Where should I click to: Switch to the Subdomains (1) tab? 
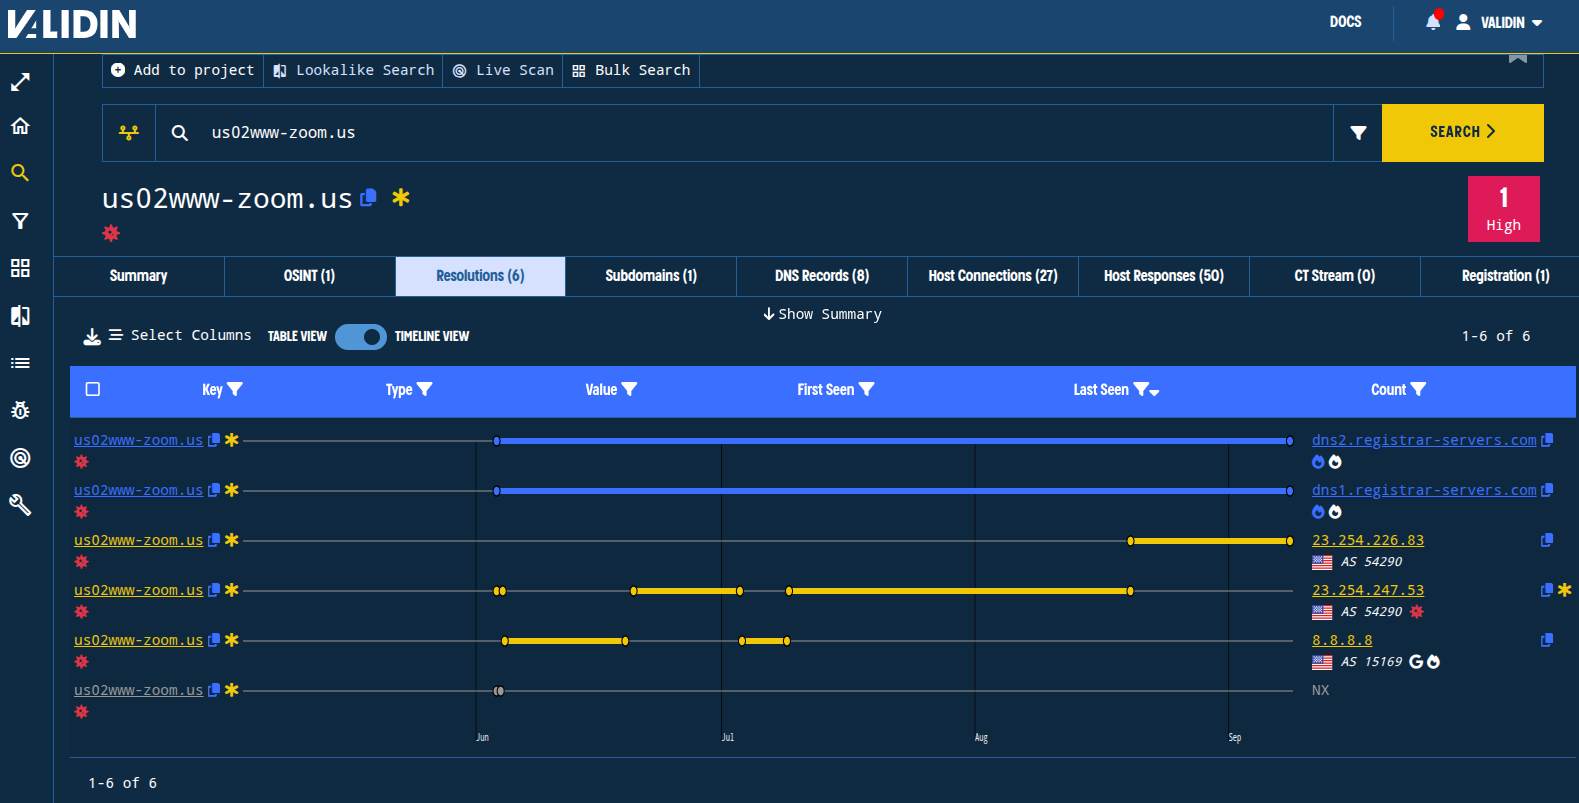coord(651,276)
